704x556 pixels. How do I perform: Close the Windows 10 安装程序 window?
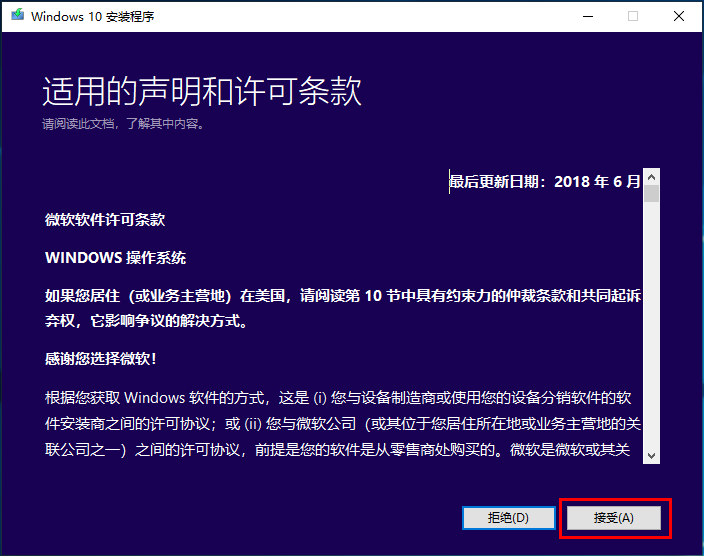coord(679,17)
